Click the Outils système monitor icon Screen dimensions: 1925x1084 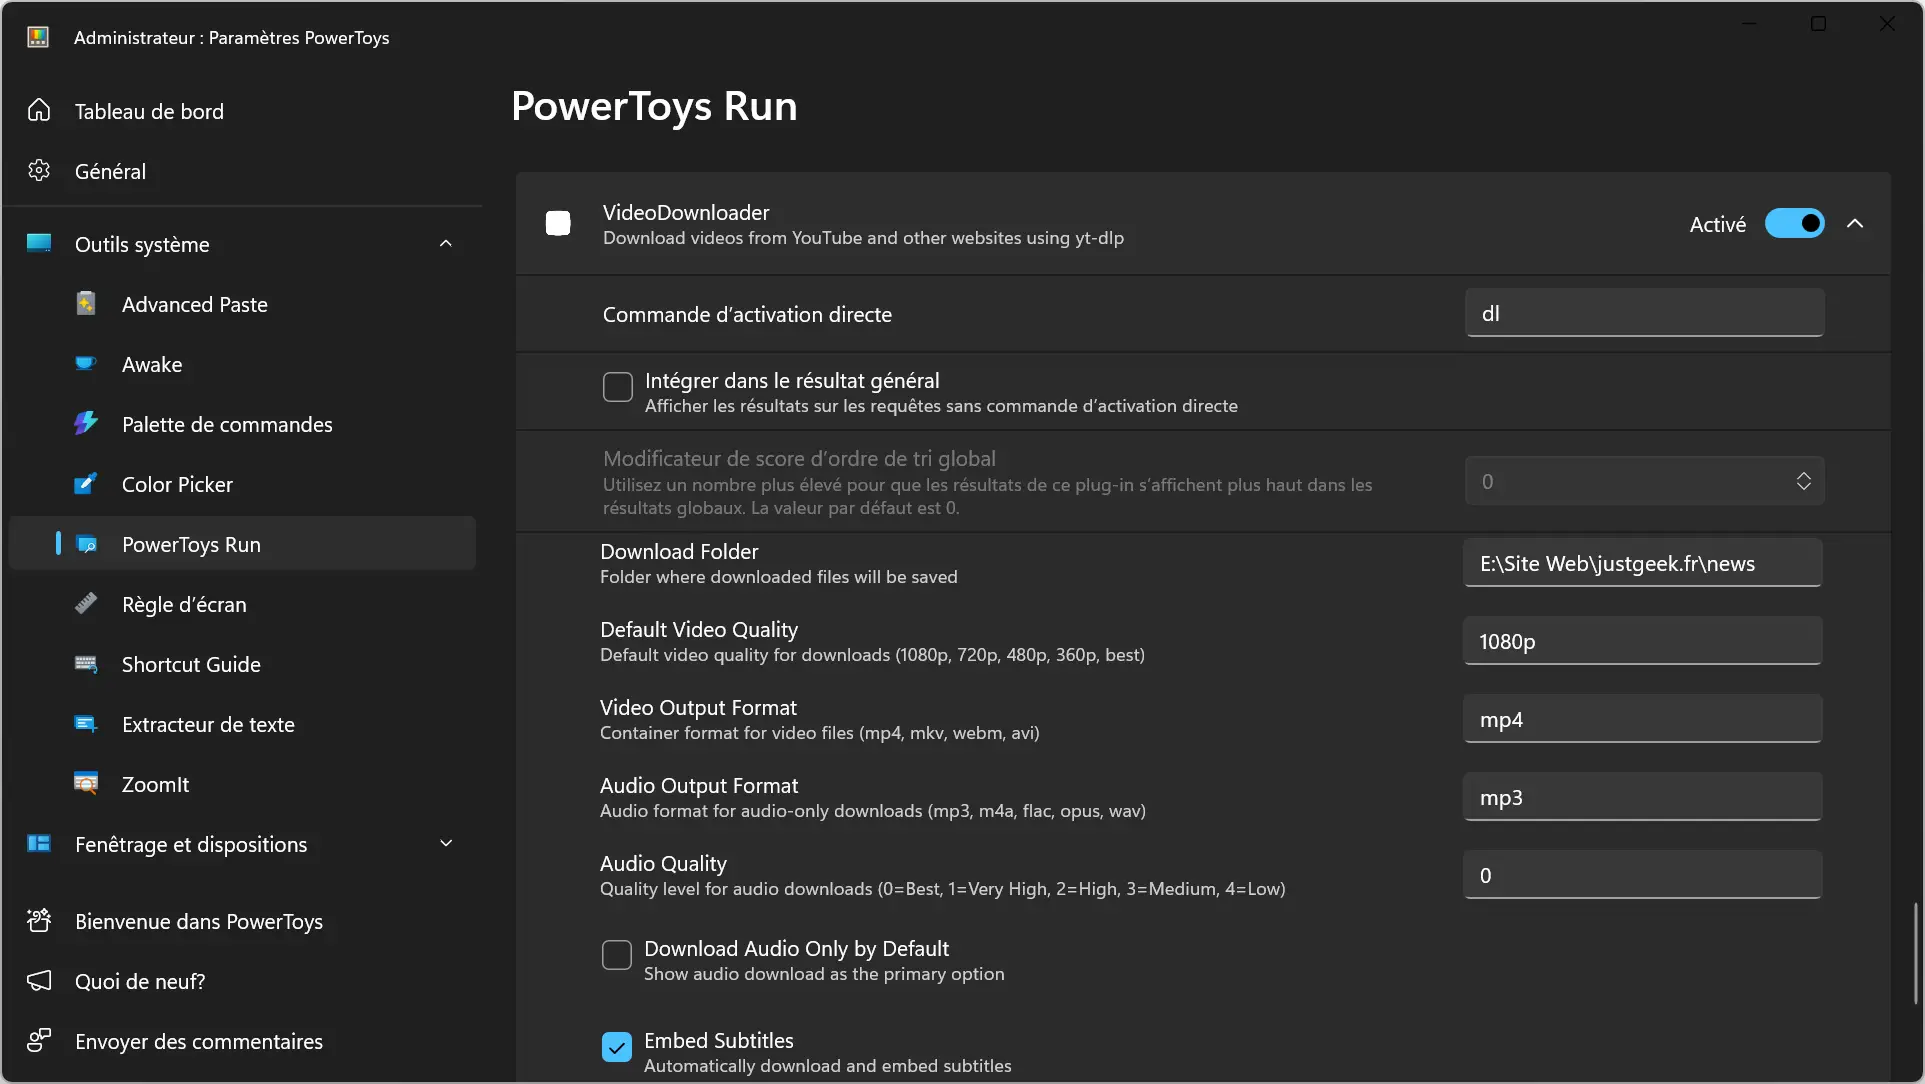coord(39,243)
